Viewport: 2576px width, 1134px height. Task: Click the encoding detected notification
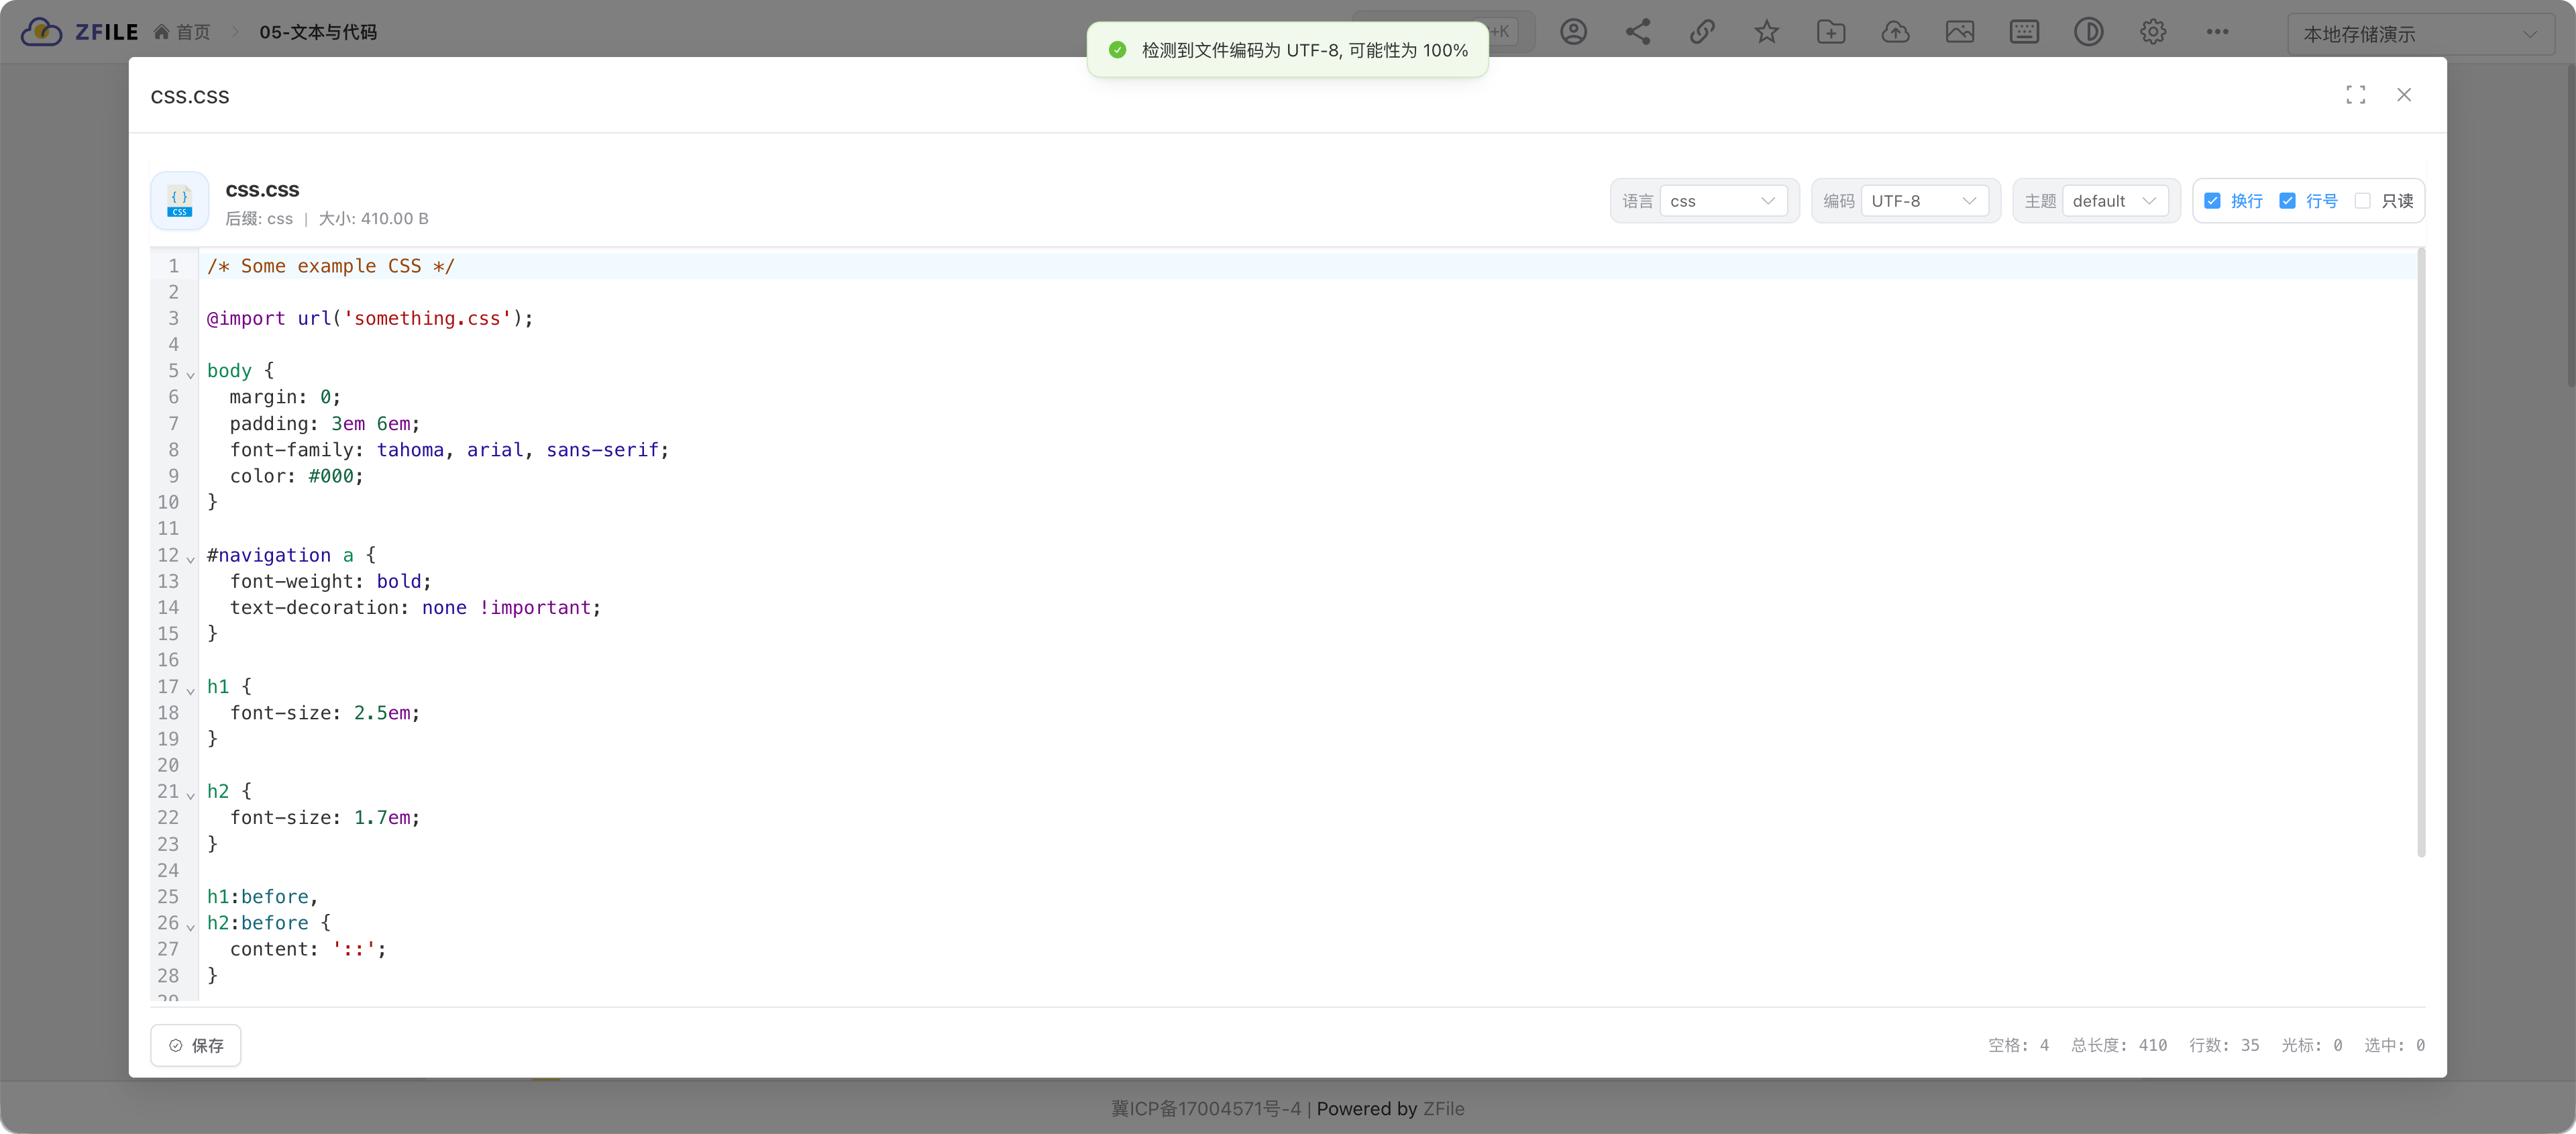1287,50
